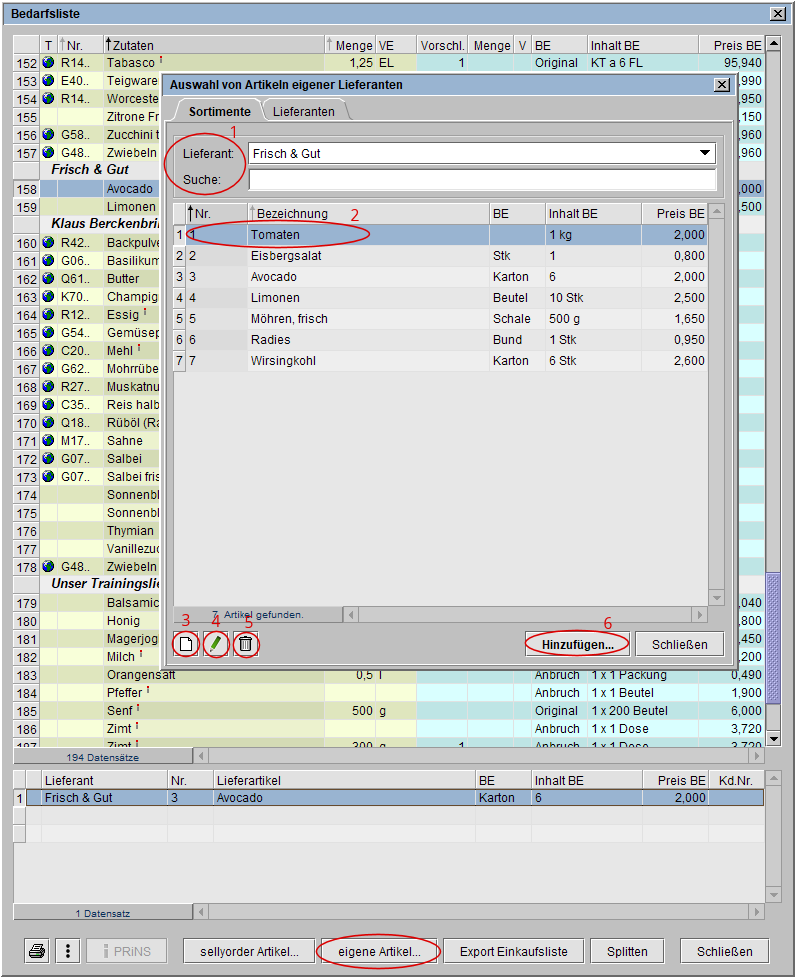Viewport: 795px width, 977px height.
Task: Switch to the Lieferanten tab
Action: (x=304, y=112)
